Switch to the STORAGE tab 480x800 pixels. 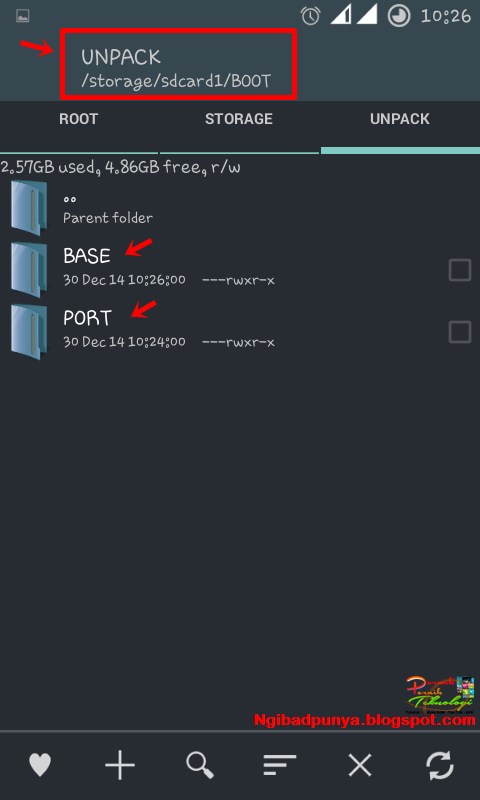[x=239, y=119]
